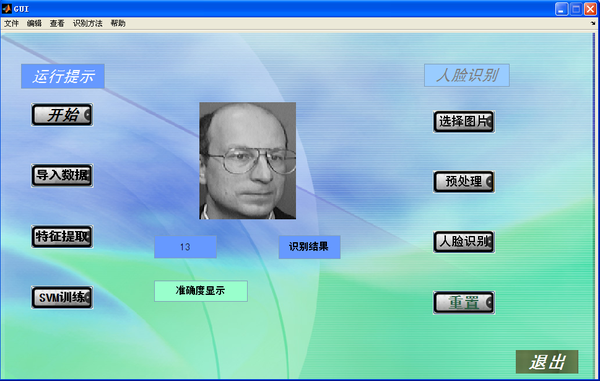Select the 导入数据 import data button

coord(62,176)
